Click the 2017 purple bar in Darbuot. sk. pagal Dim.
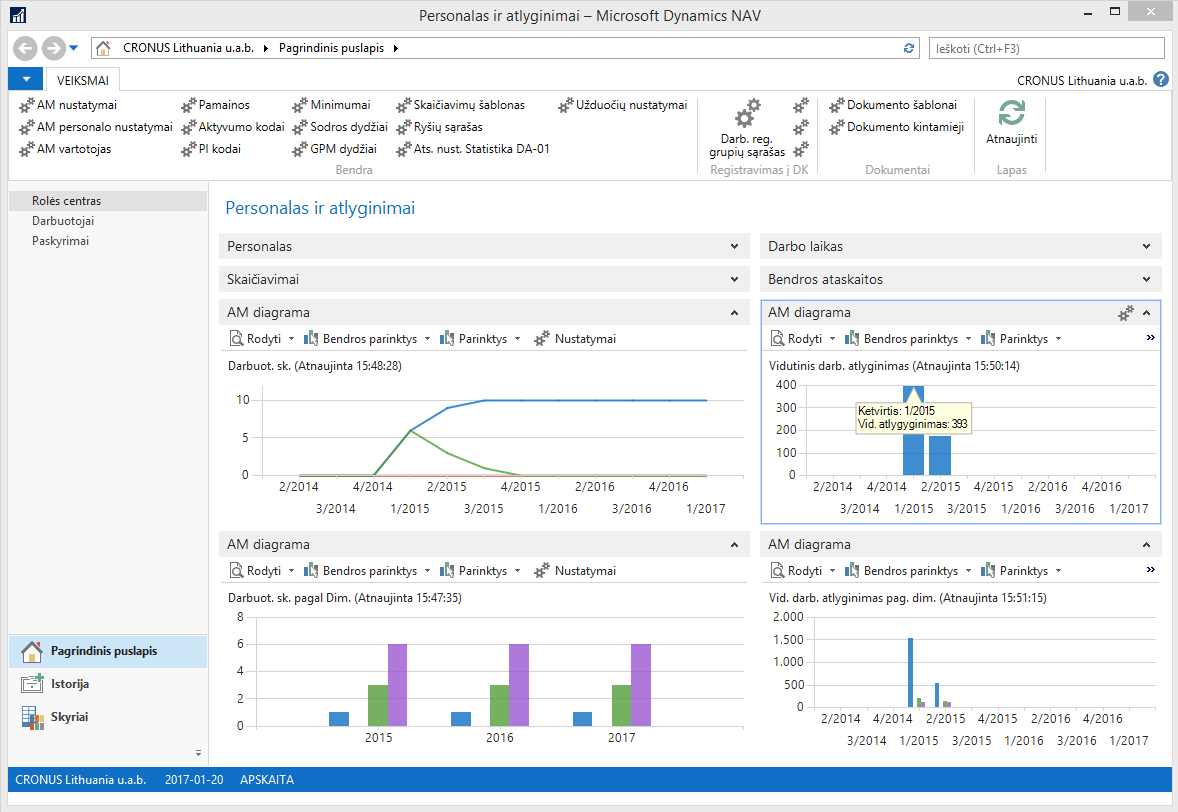This screenshot has height=812, width=1178. pyautogui.click(x=641, y=685)
